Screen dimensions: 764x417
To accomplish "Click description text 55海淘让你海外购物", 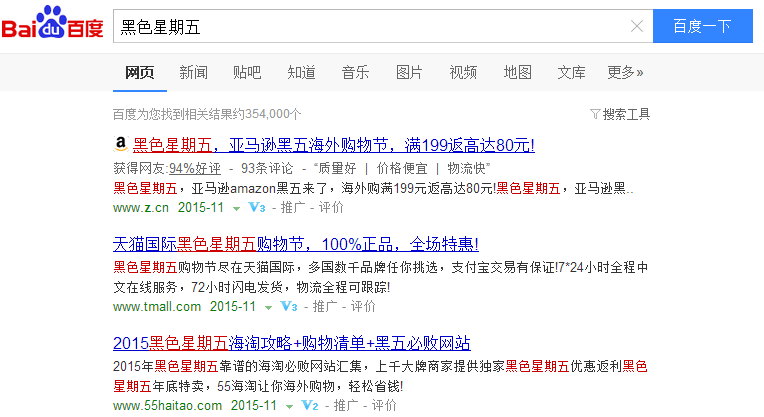I will click(276, 386).
